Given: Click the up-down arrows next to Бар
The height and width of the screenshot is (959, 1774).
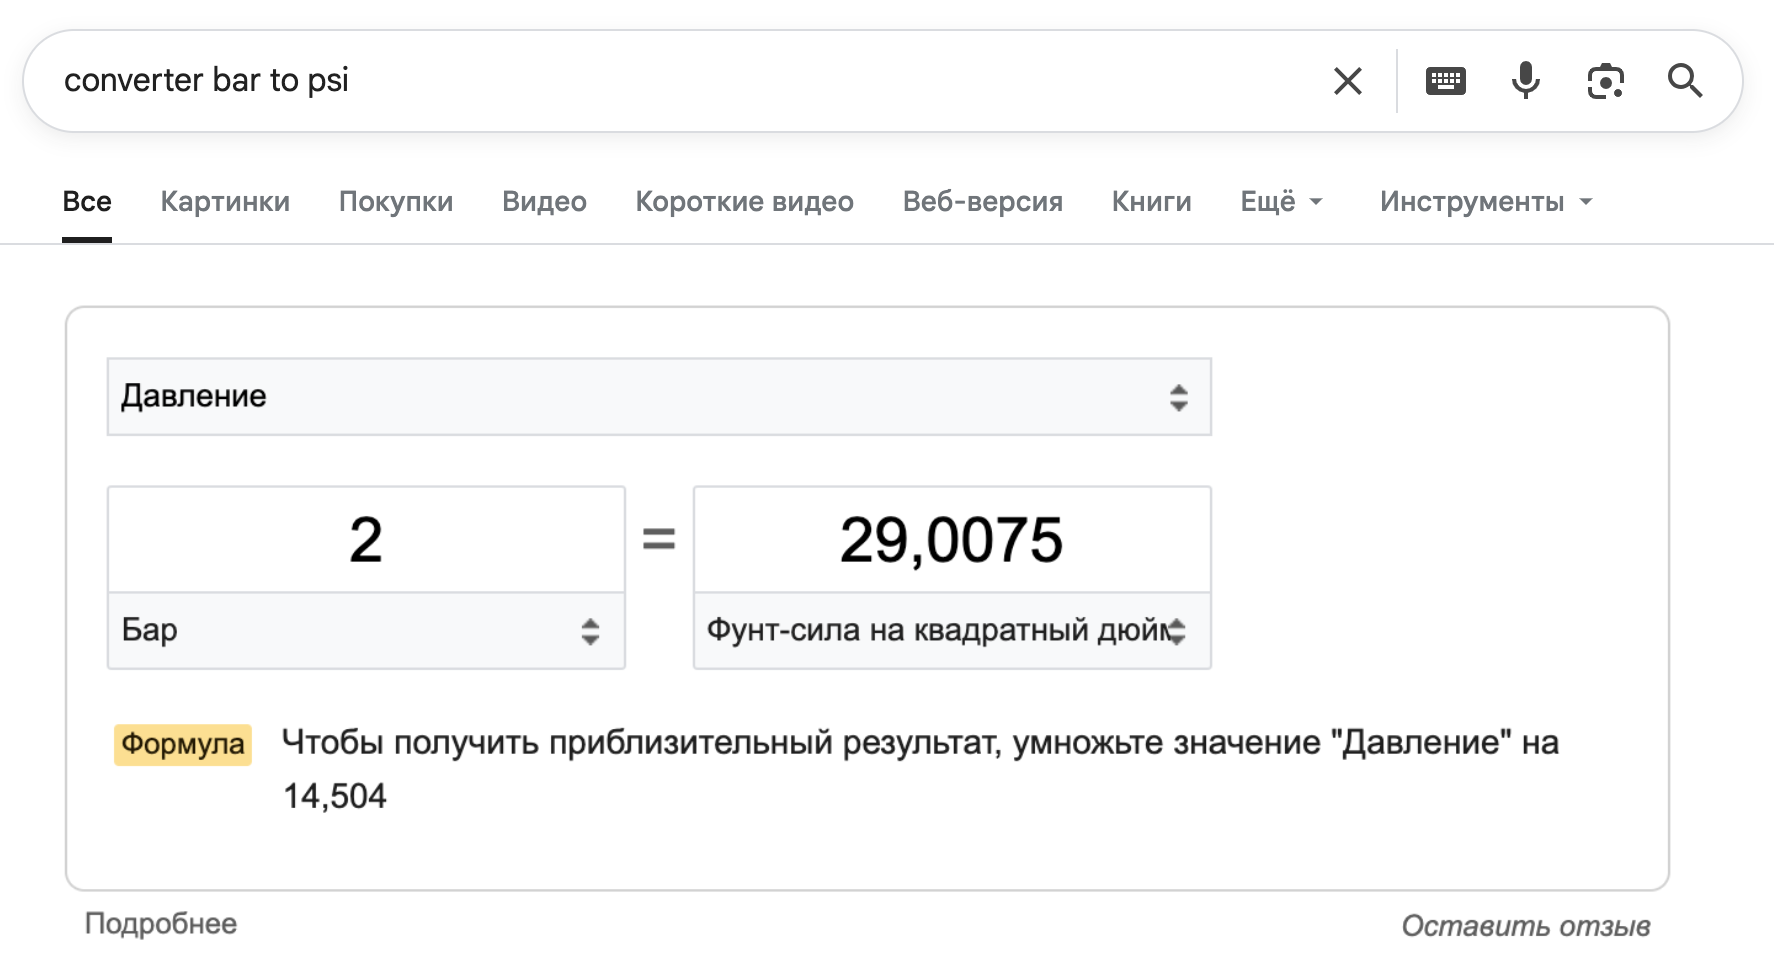Looking at the screenshot, I should [x=591, y=631].
